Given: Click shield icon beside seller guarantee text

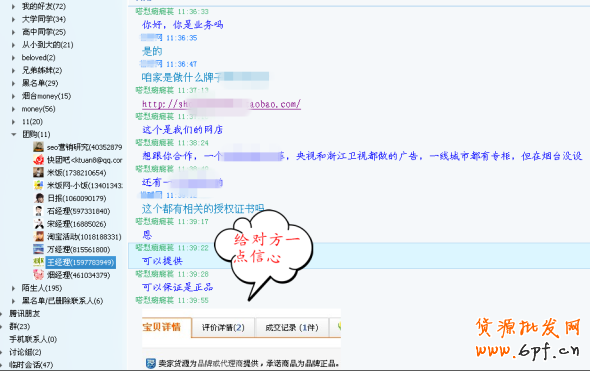Looking at the screenshot, I should point(151,363).
